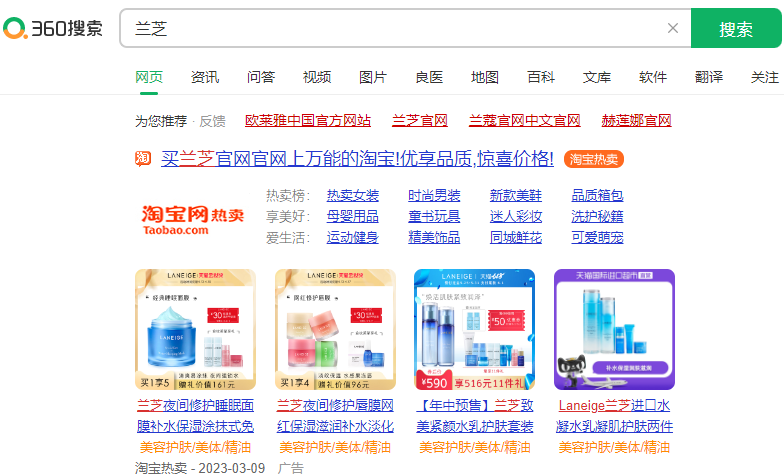The width and height of the screenshot is (784, 476).
Task: Open the 软件 tab
Action: pyautogui.click(x=653, y=77)
